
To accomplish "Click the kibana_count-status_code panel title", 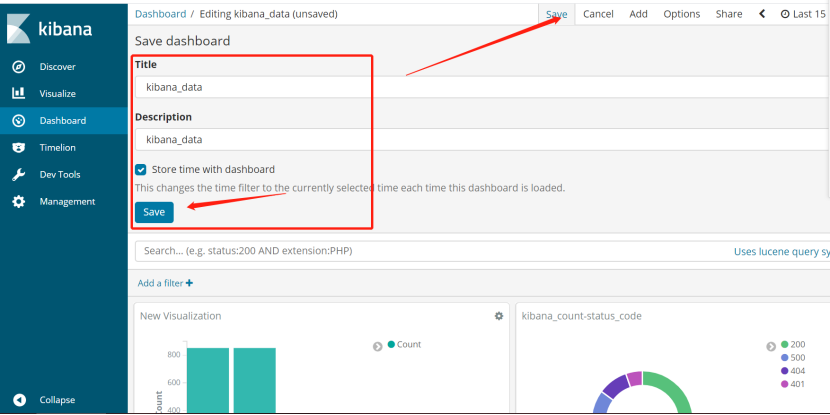I will tap(582, 316).
